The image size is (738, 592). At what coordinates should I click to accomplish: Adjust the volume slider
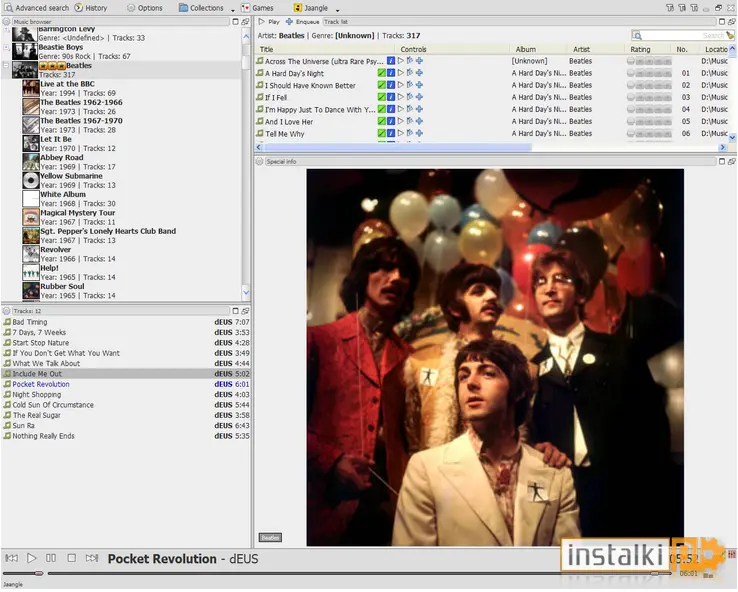coord(24,573)
